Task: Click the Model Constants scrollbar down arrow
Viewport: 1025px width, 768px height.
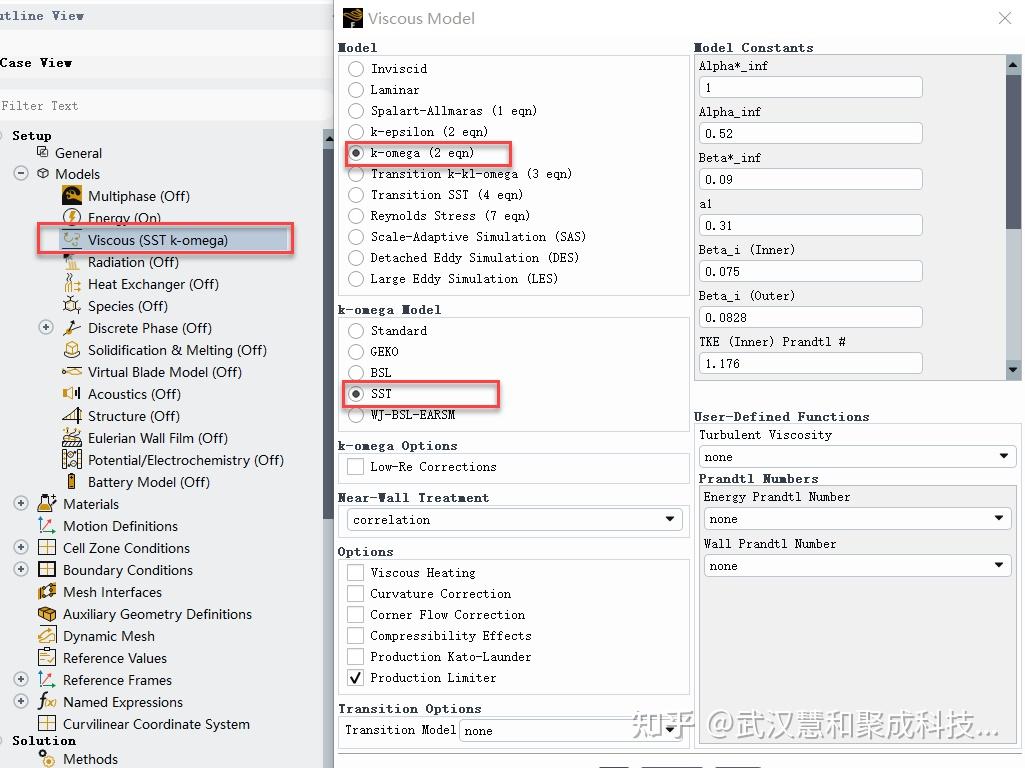Action: (x=1013, y=369)
